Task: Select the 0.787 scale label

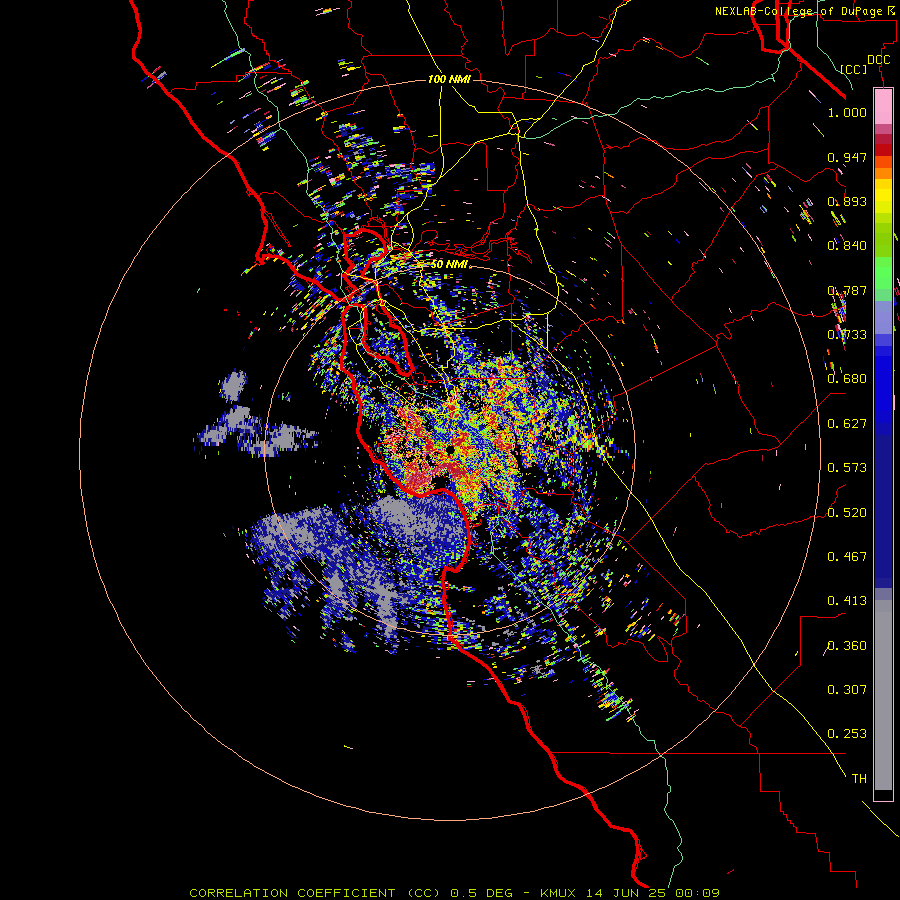Action: click(x=847, y=290)
